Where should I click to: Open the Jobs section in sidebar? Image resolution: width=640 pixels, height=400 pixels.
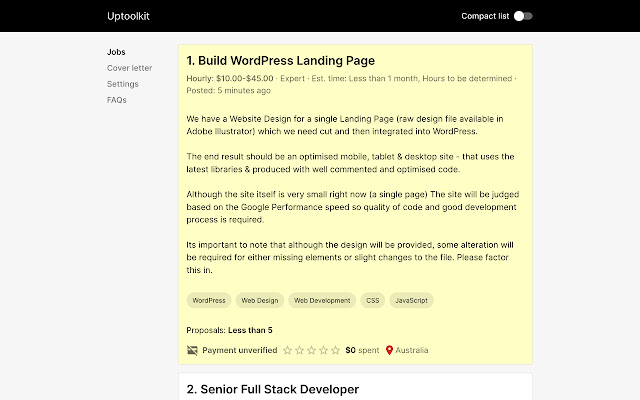click(116, 52)
